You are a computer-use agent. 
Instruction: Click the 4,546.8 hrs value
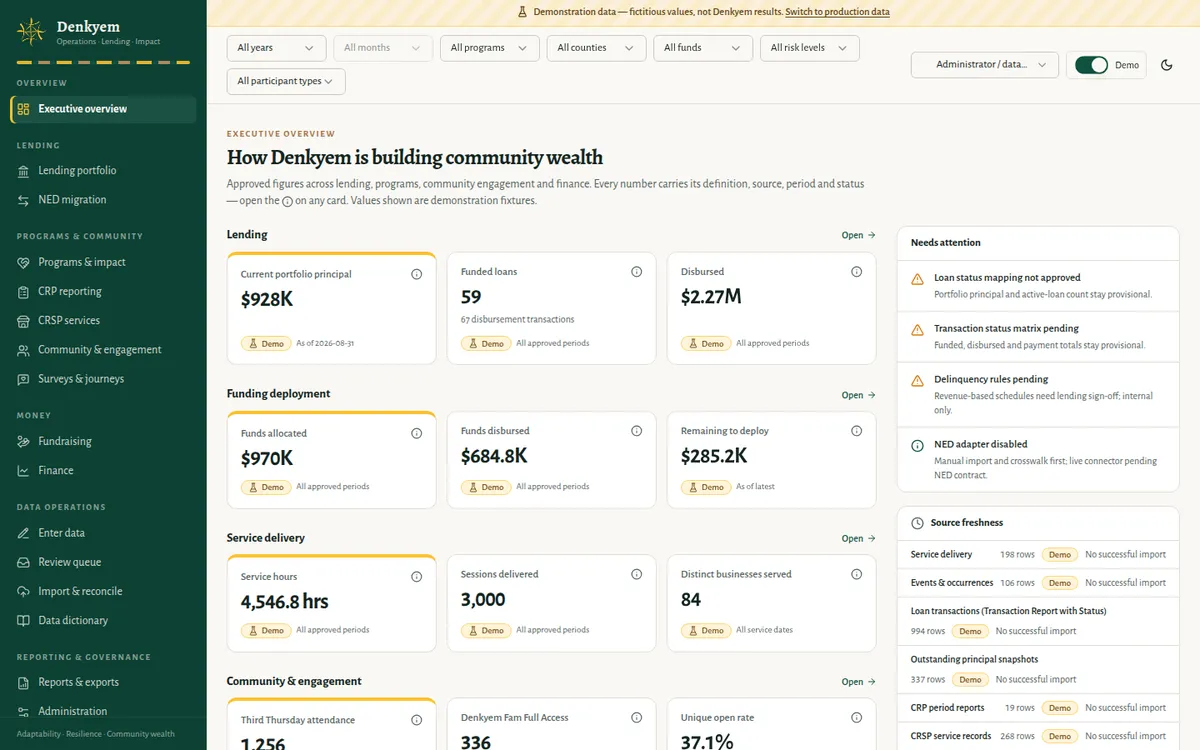click(285, 602)
